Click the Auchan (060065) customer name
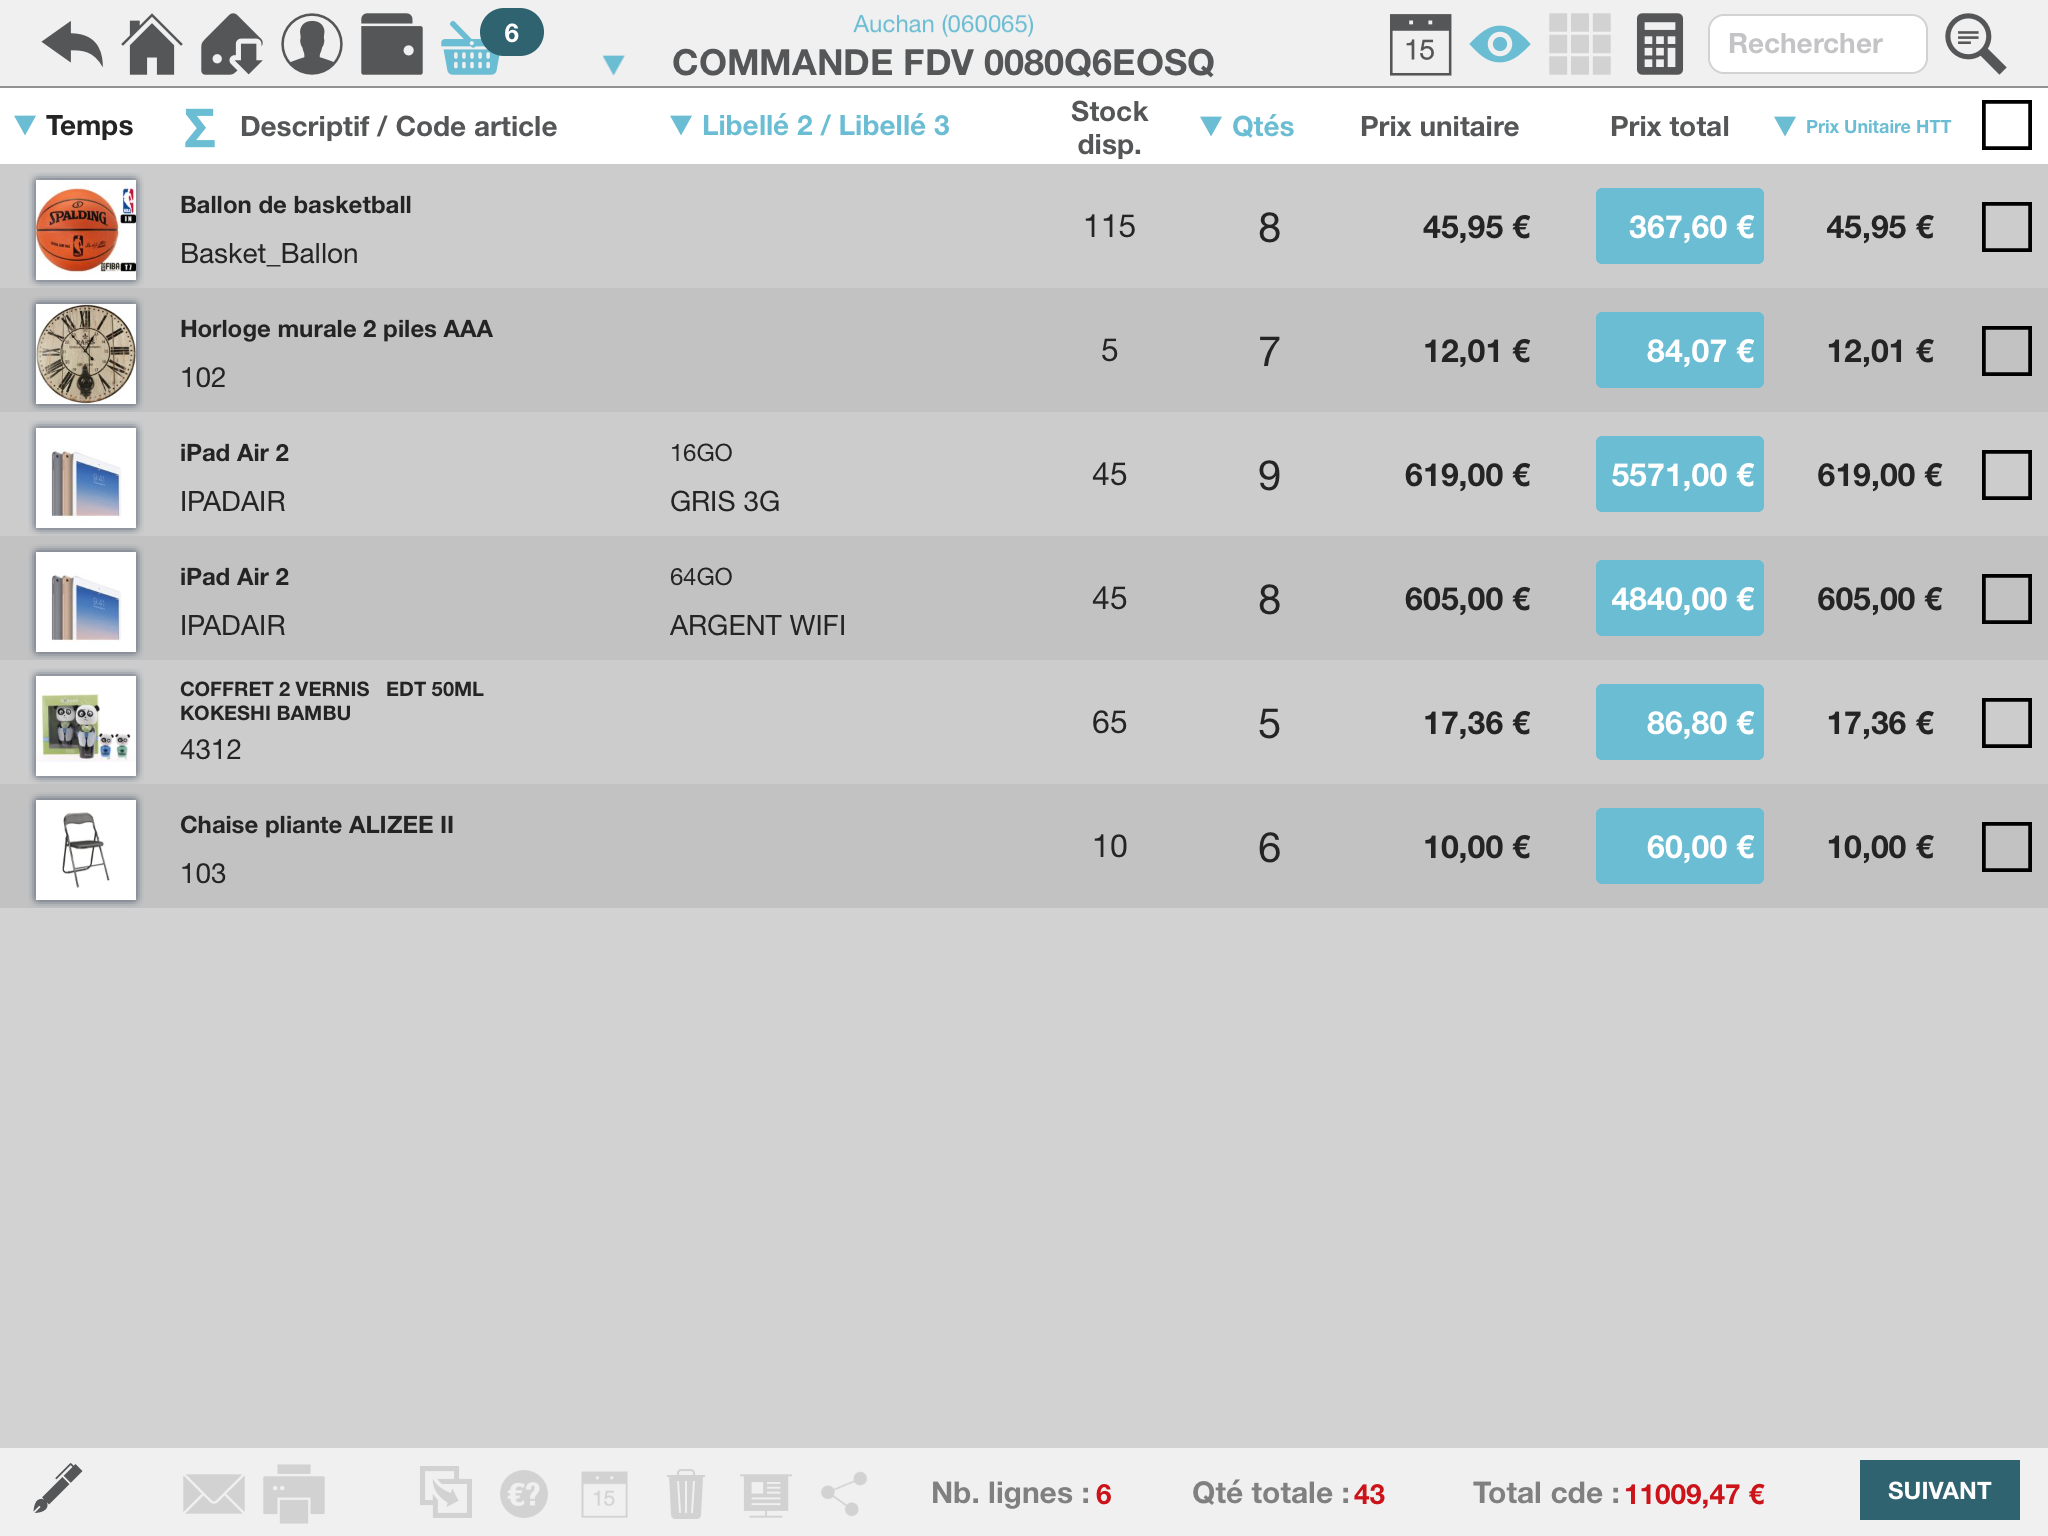 click(943, 24)
